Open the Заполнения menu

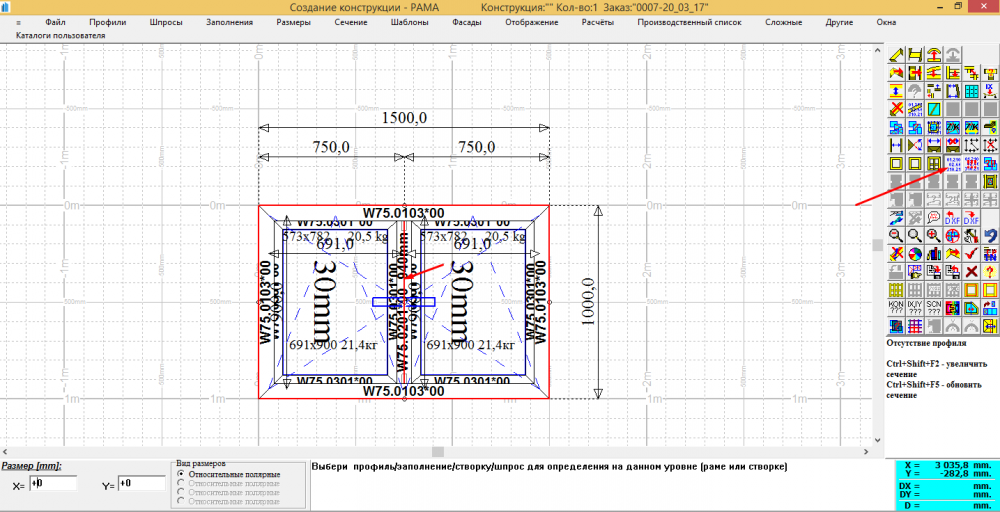pos(230,22)
